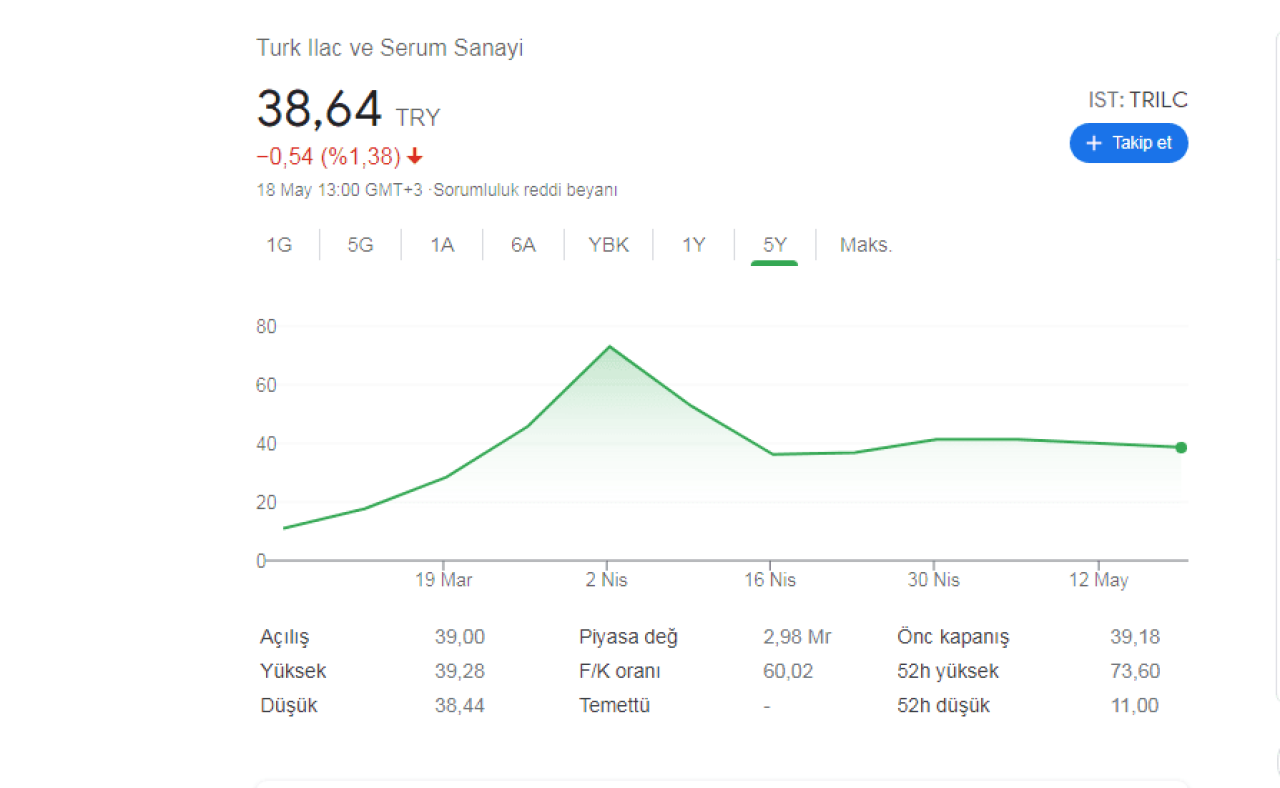Screen dimensions: 1280x788
Task: Select the 1G time range tab
Action: pos(279,245)
